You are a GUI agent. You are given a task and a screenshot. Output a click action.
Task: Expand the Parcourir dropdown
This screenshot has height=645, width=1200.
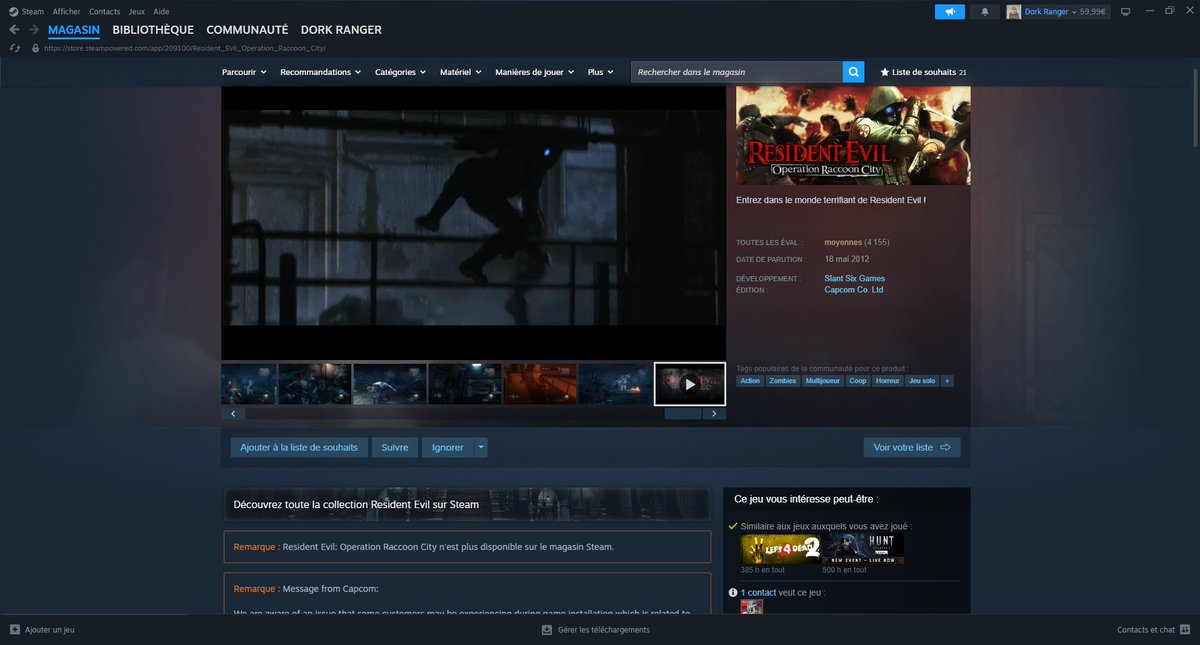click(245, 72)
